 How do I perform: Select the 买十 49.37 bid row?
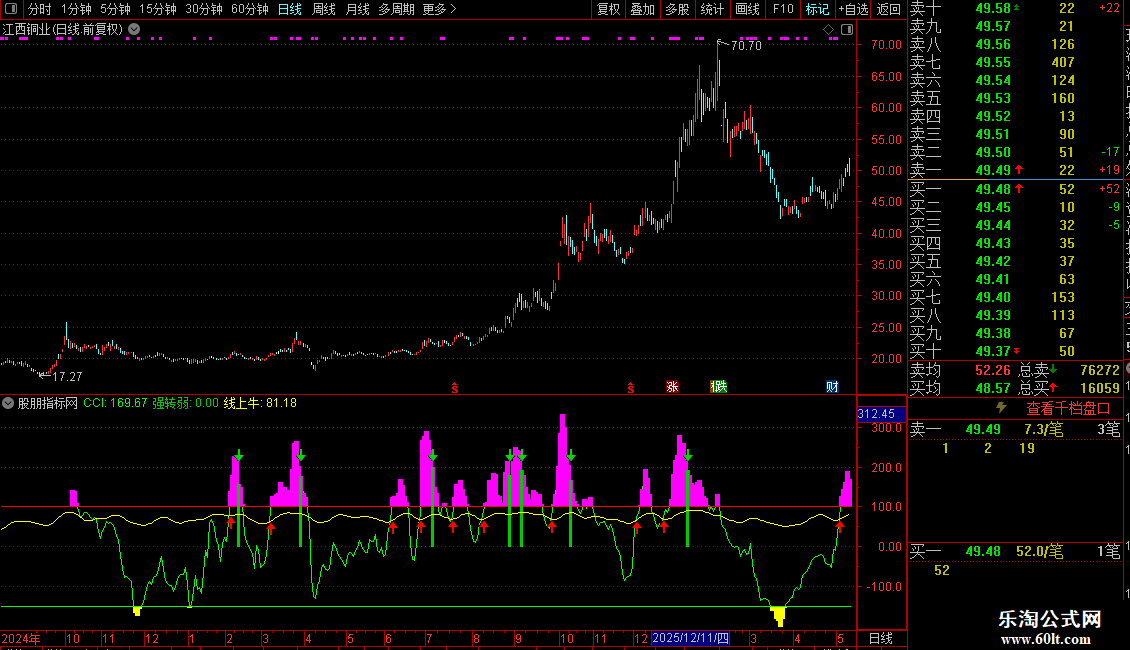(x=1015, y=351)
